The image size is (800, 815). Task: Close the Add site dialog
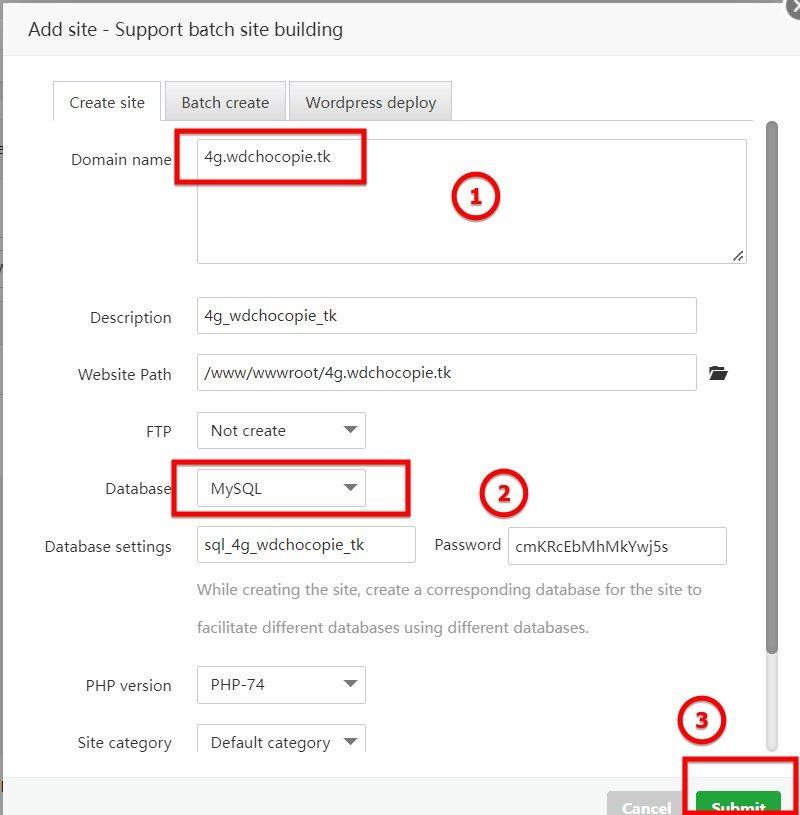click(x=790, y=4)
